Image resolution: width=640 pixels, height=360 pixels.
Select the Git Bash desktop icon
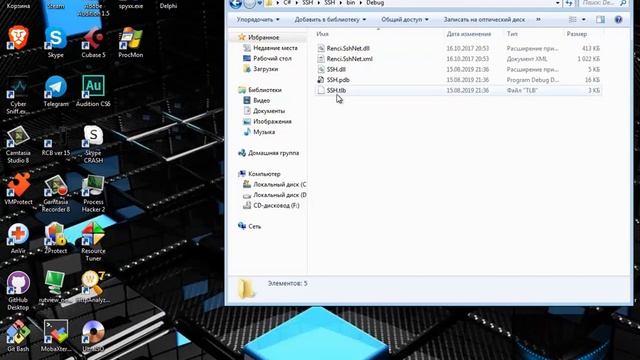pos(18,336)
